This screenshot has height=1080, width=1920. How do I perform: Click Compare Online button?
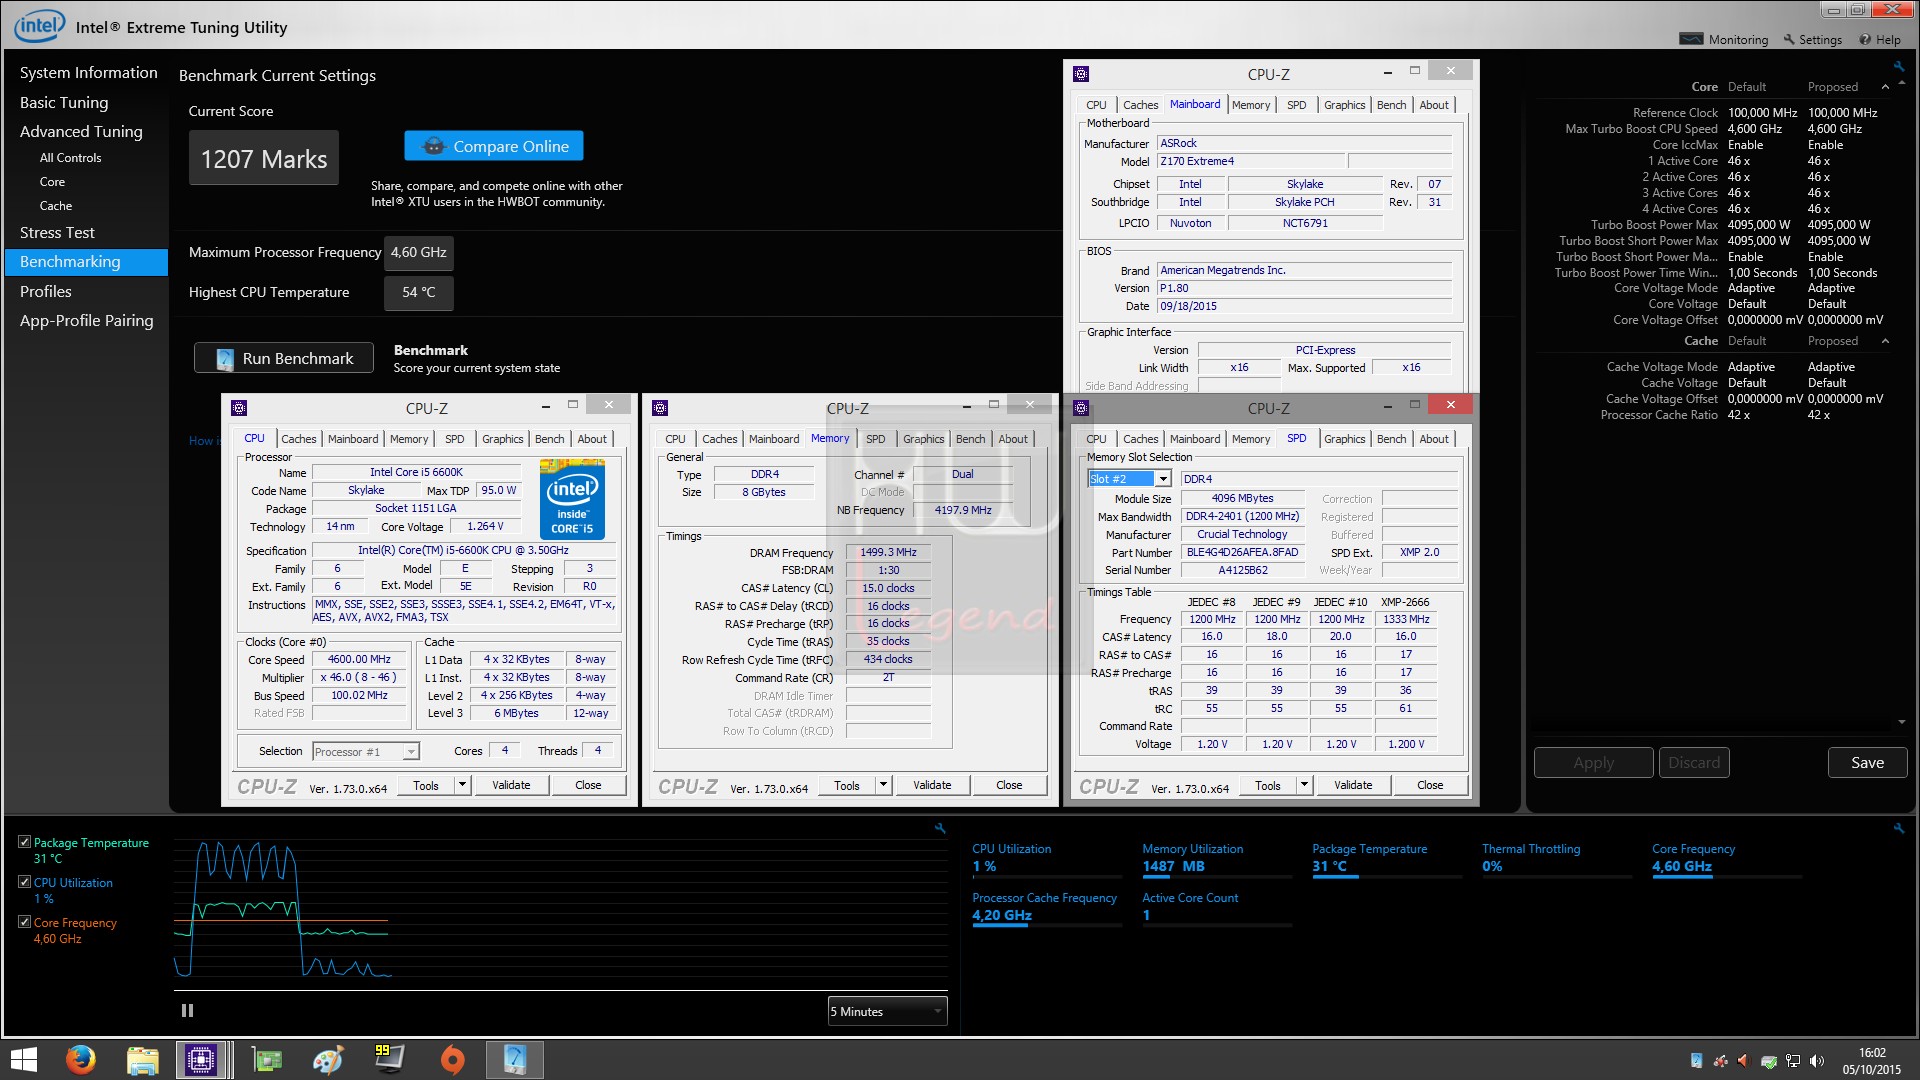click(494, 146)
